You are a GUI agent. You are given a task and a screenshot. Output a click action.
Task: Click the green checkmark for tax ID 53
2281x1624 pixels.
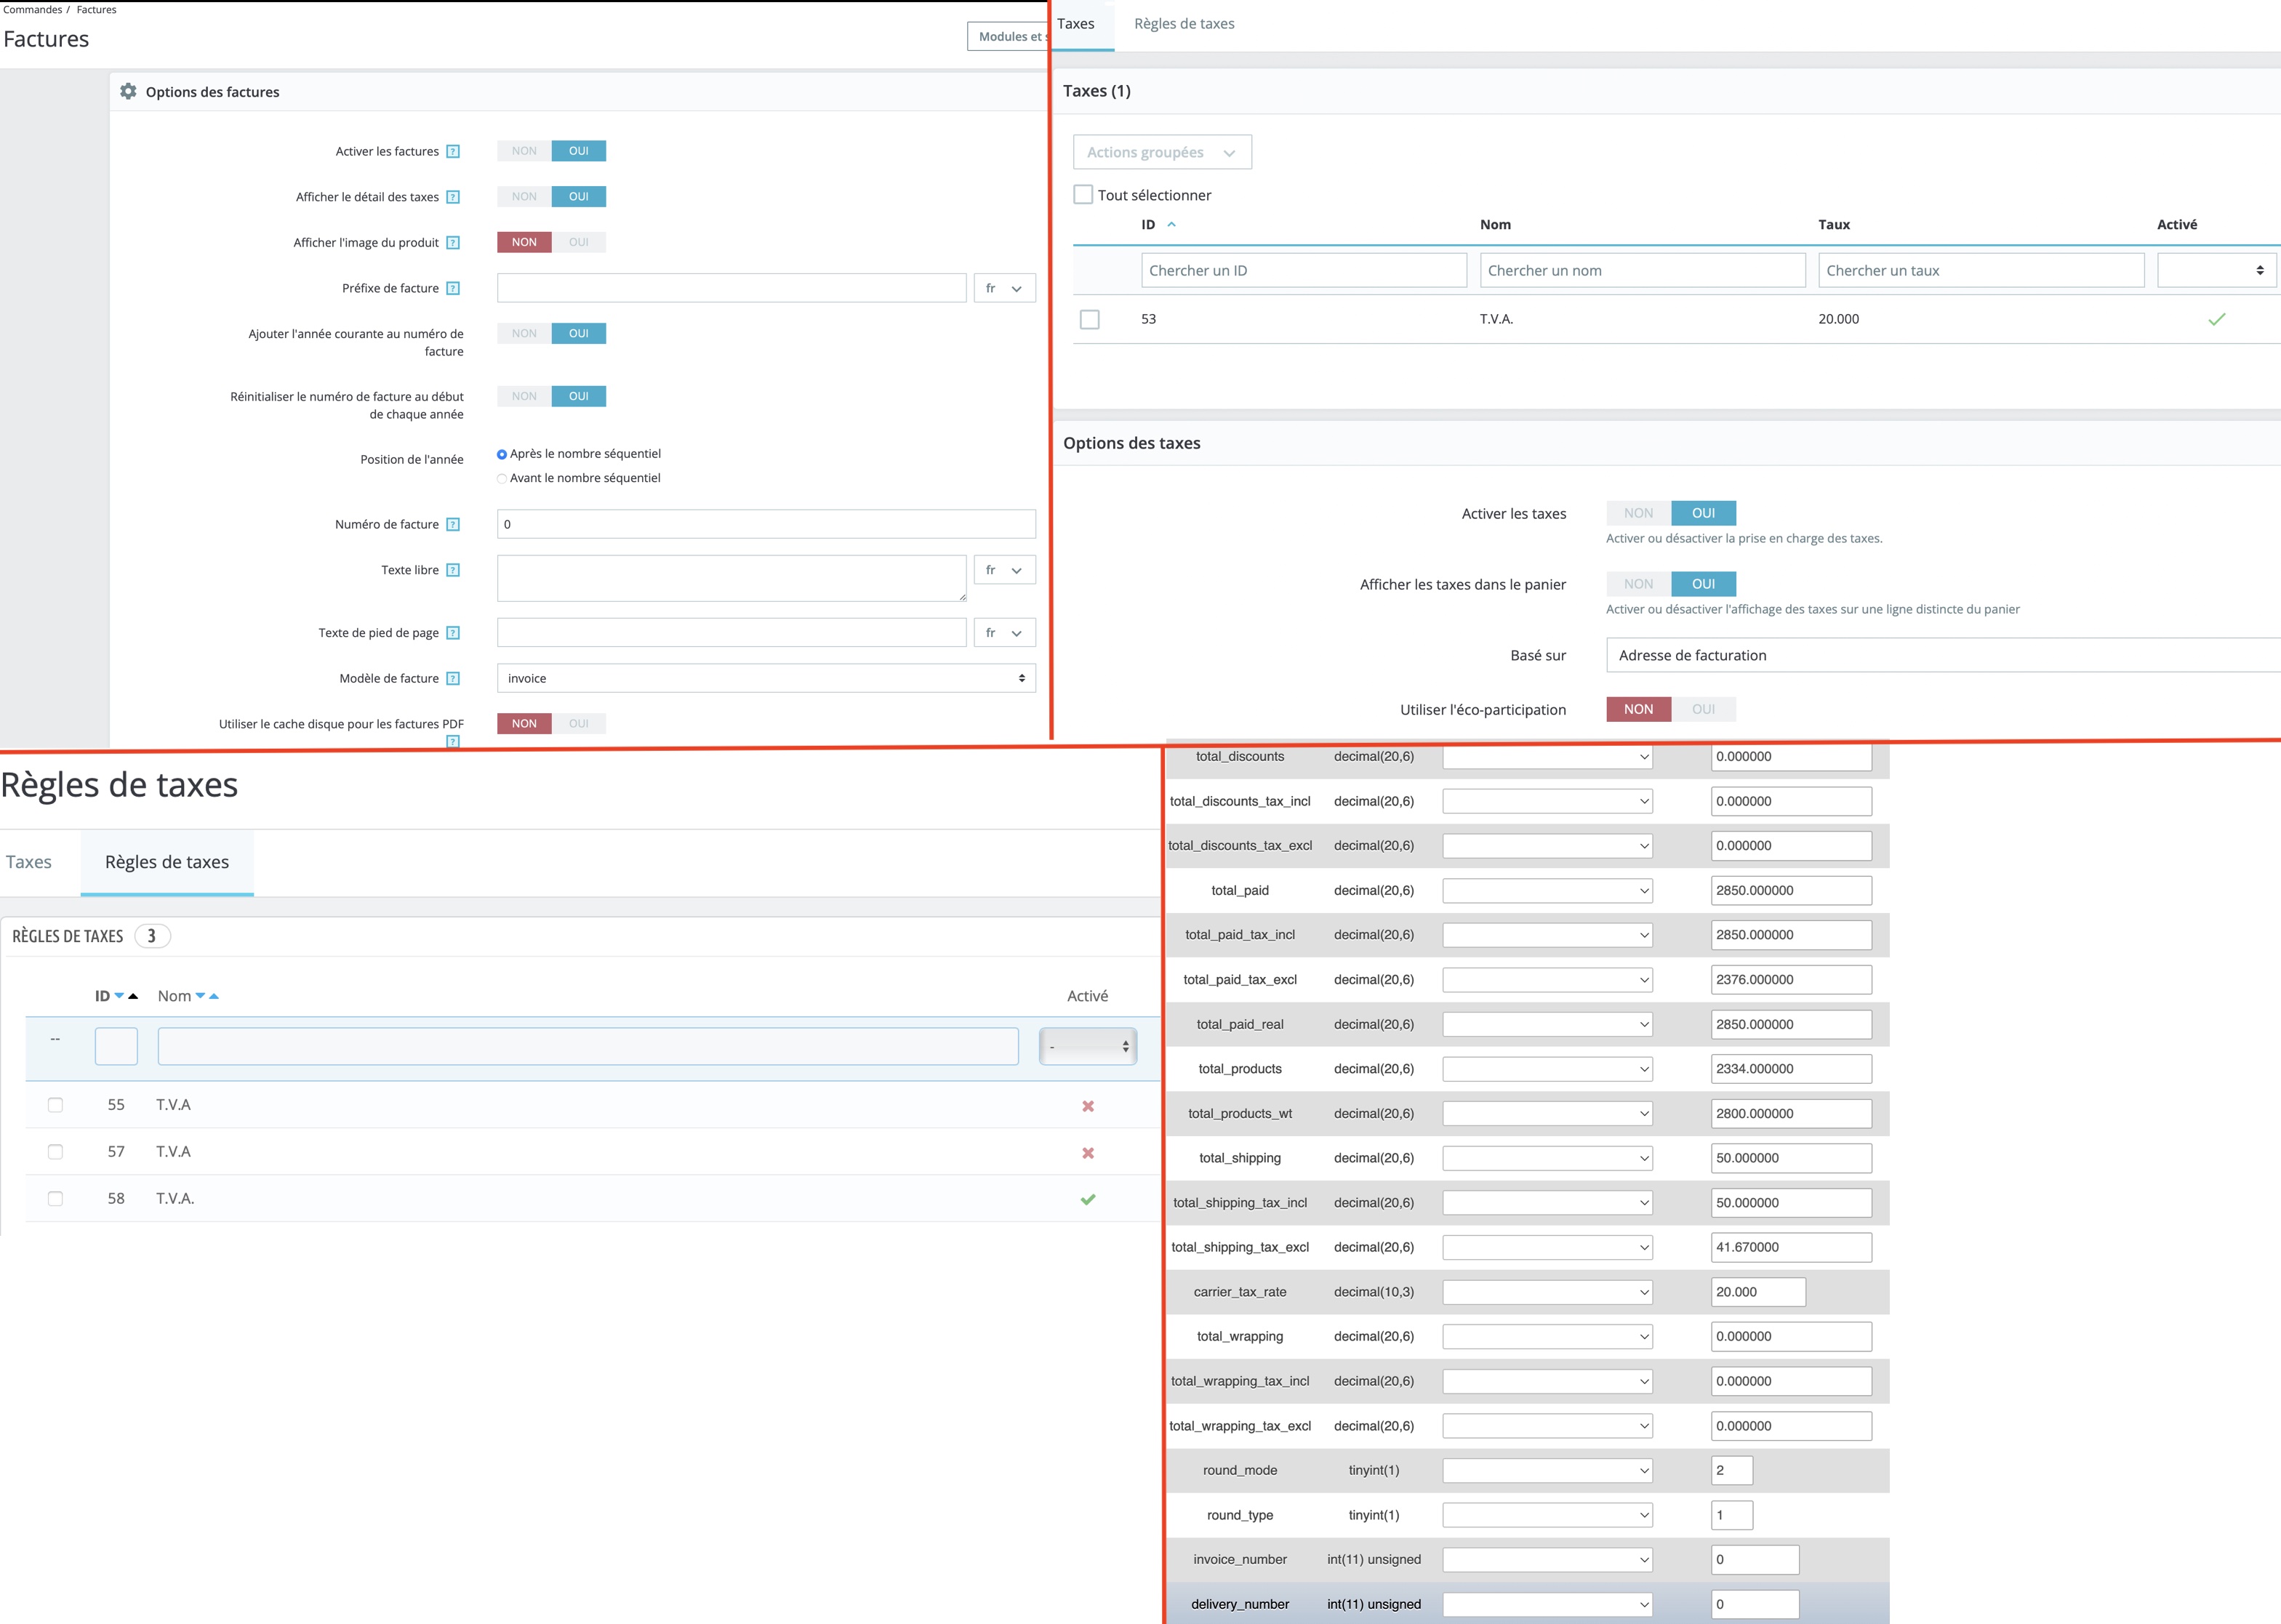coord(2218,319)
